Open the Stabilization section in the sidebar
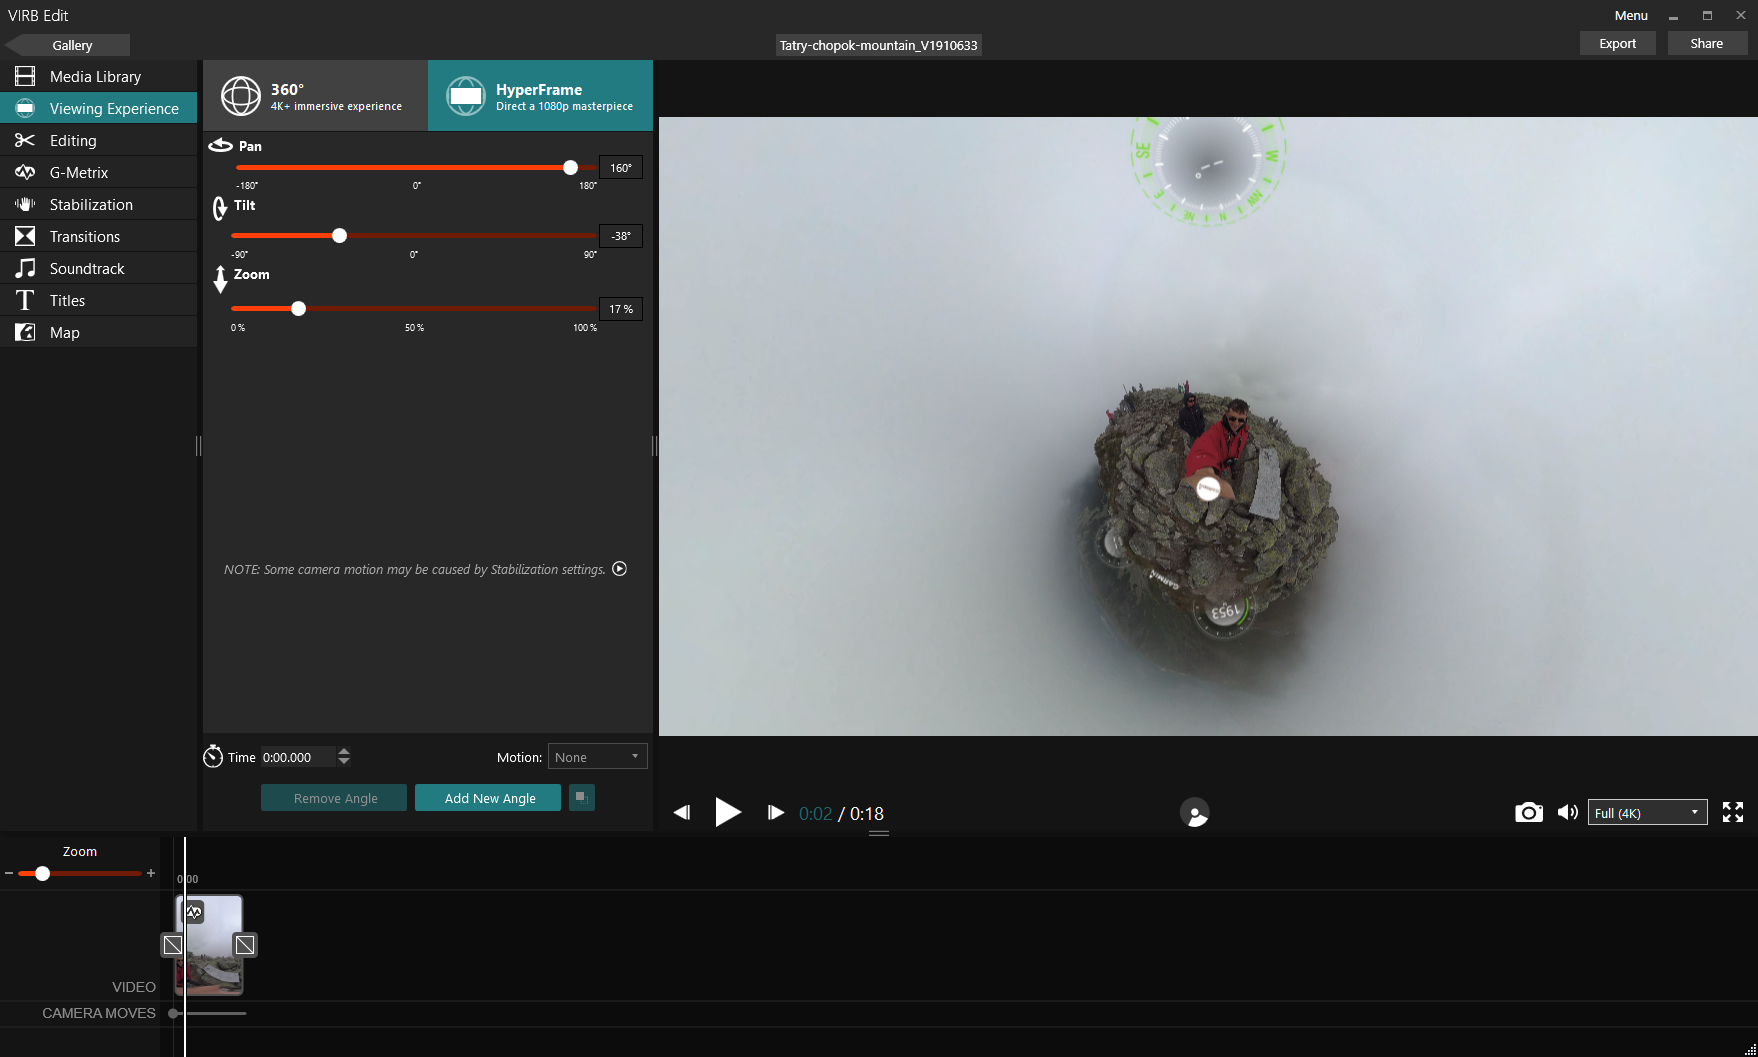1758x1057 pixels. [x=99, y=204]
